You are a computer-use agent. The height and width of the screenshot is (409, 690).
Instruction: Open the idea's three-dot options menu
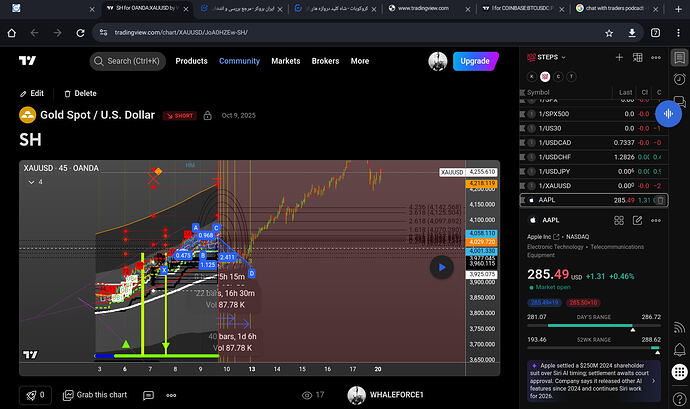pos(171,395)
